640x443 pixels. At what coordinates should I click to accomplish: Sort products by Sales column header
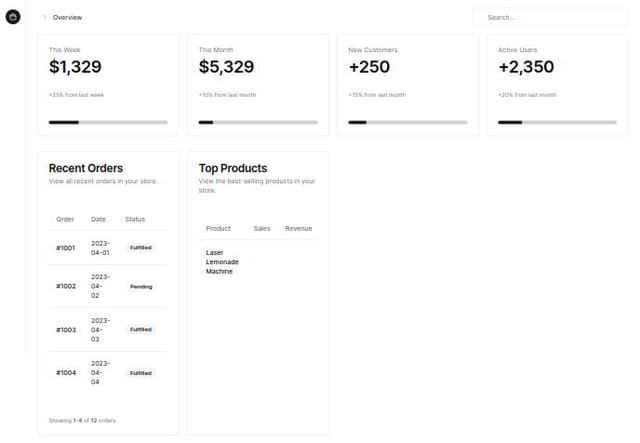click(x=262, y=228)
